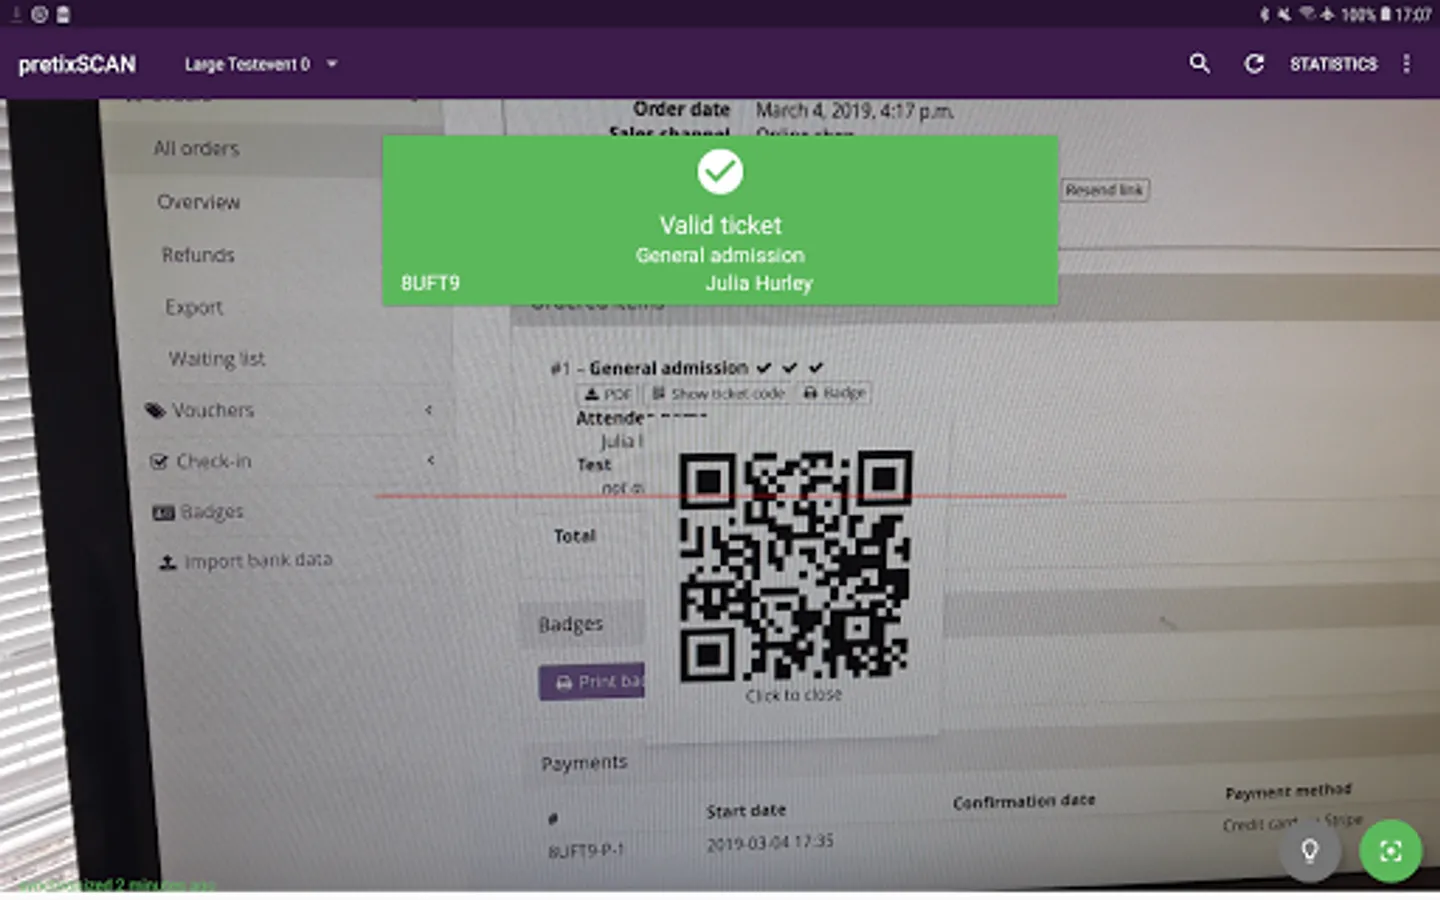The width and height of the screenshot is (1440, 900).
Task: Open the Large Testevent 0 event selector
Action: coord(261,64)
